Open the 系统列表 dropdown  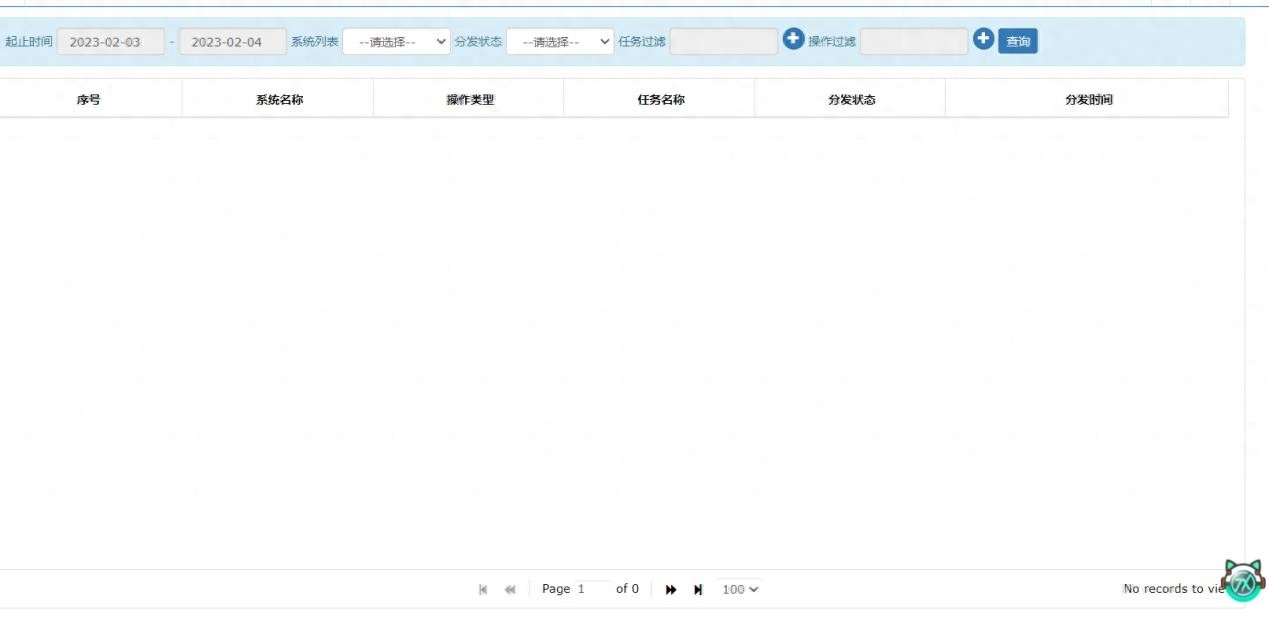point(396,42)
